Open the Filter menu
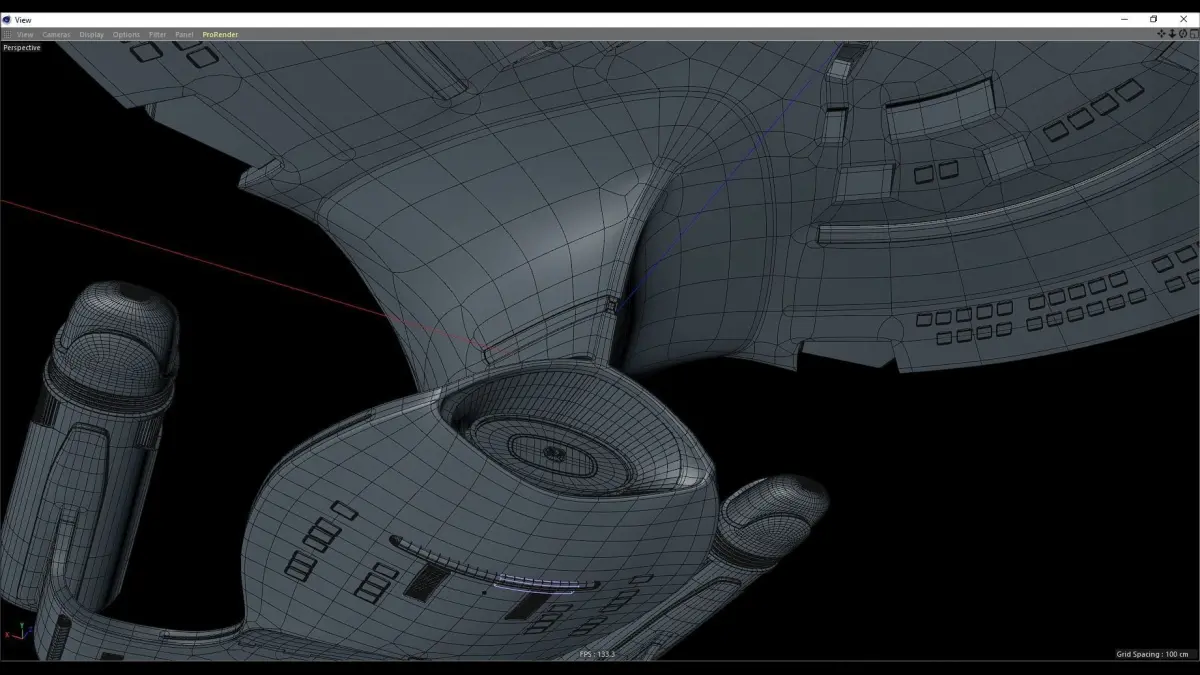 coord(158,35)
